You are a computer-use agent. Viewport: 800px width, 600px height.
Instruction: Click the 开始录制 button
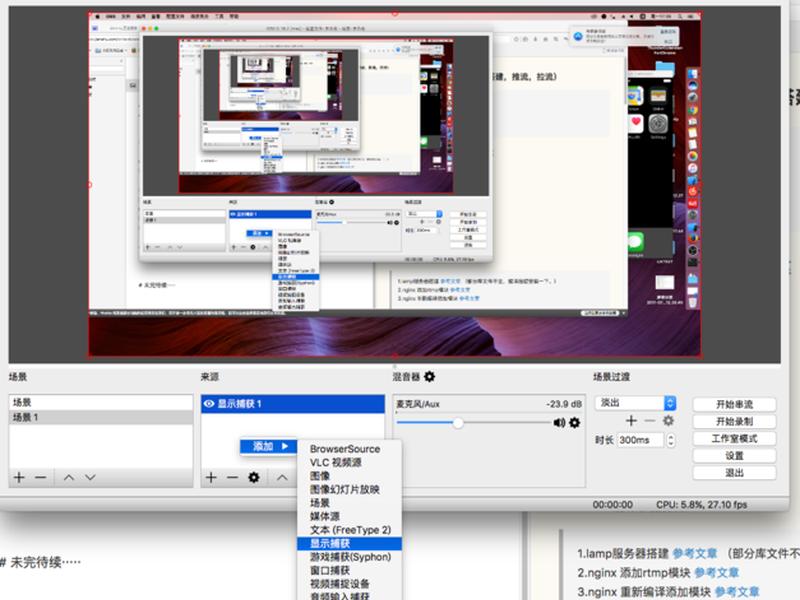[x=734, y=421]
